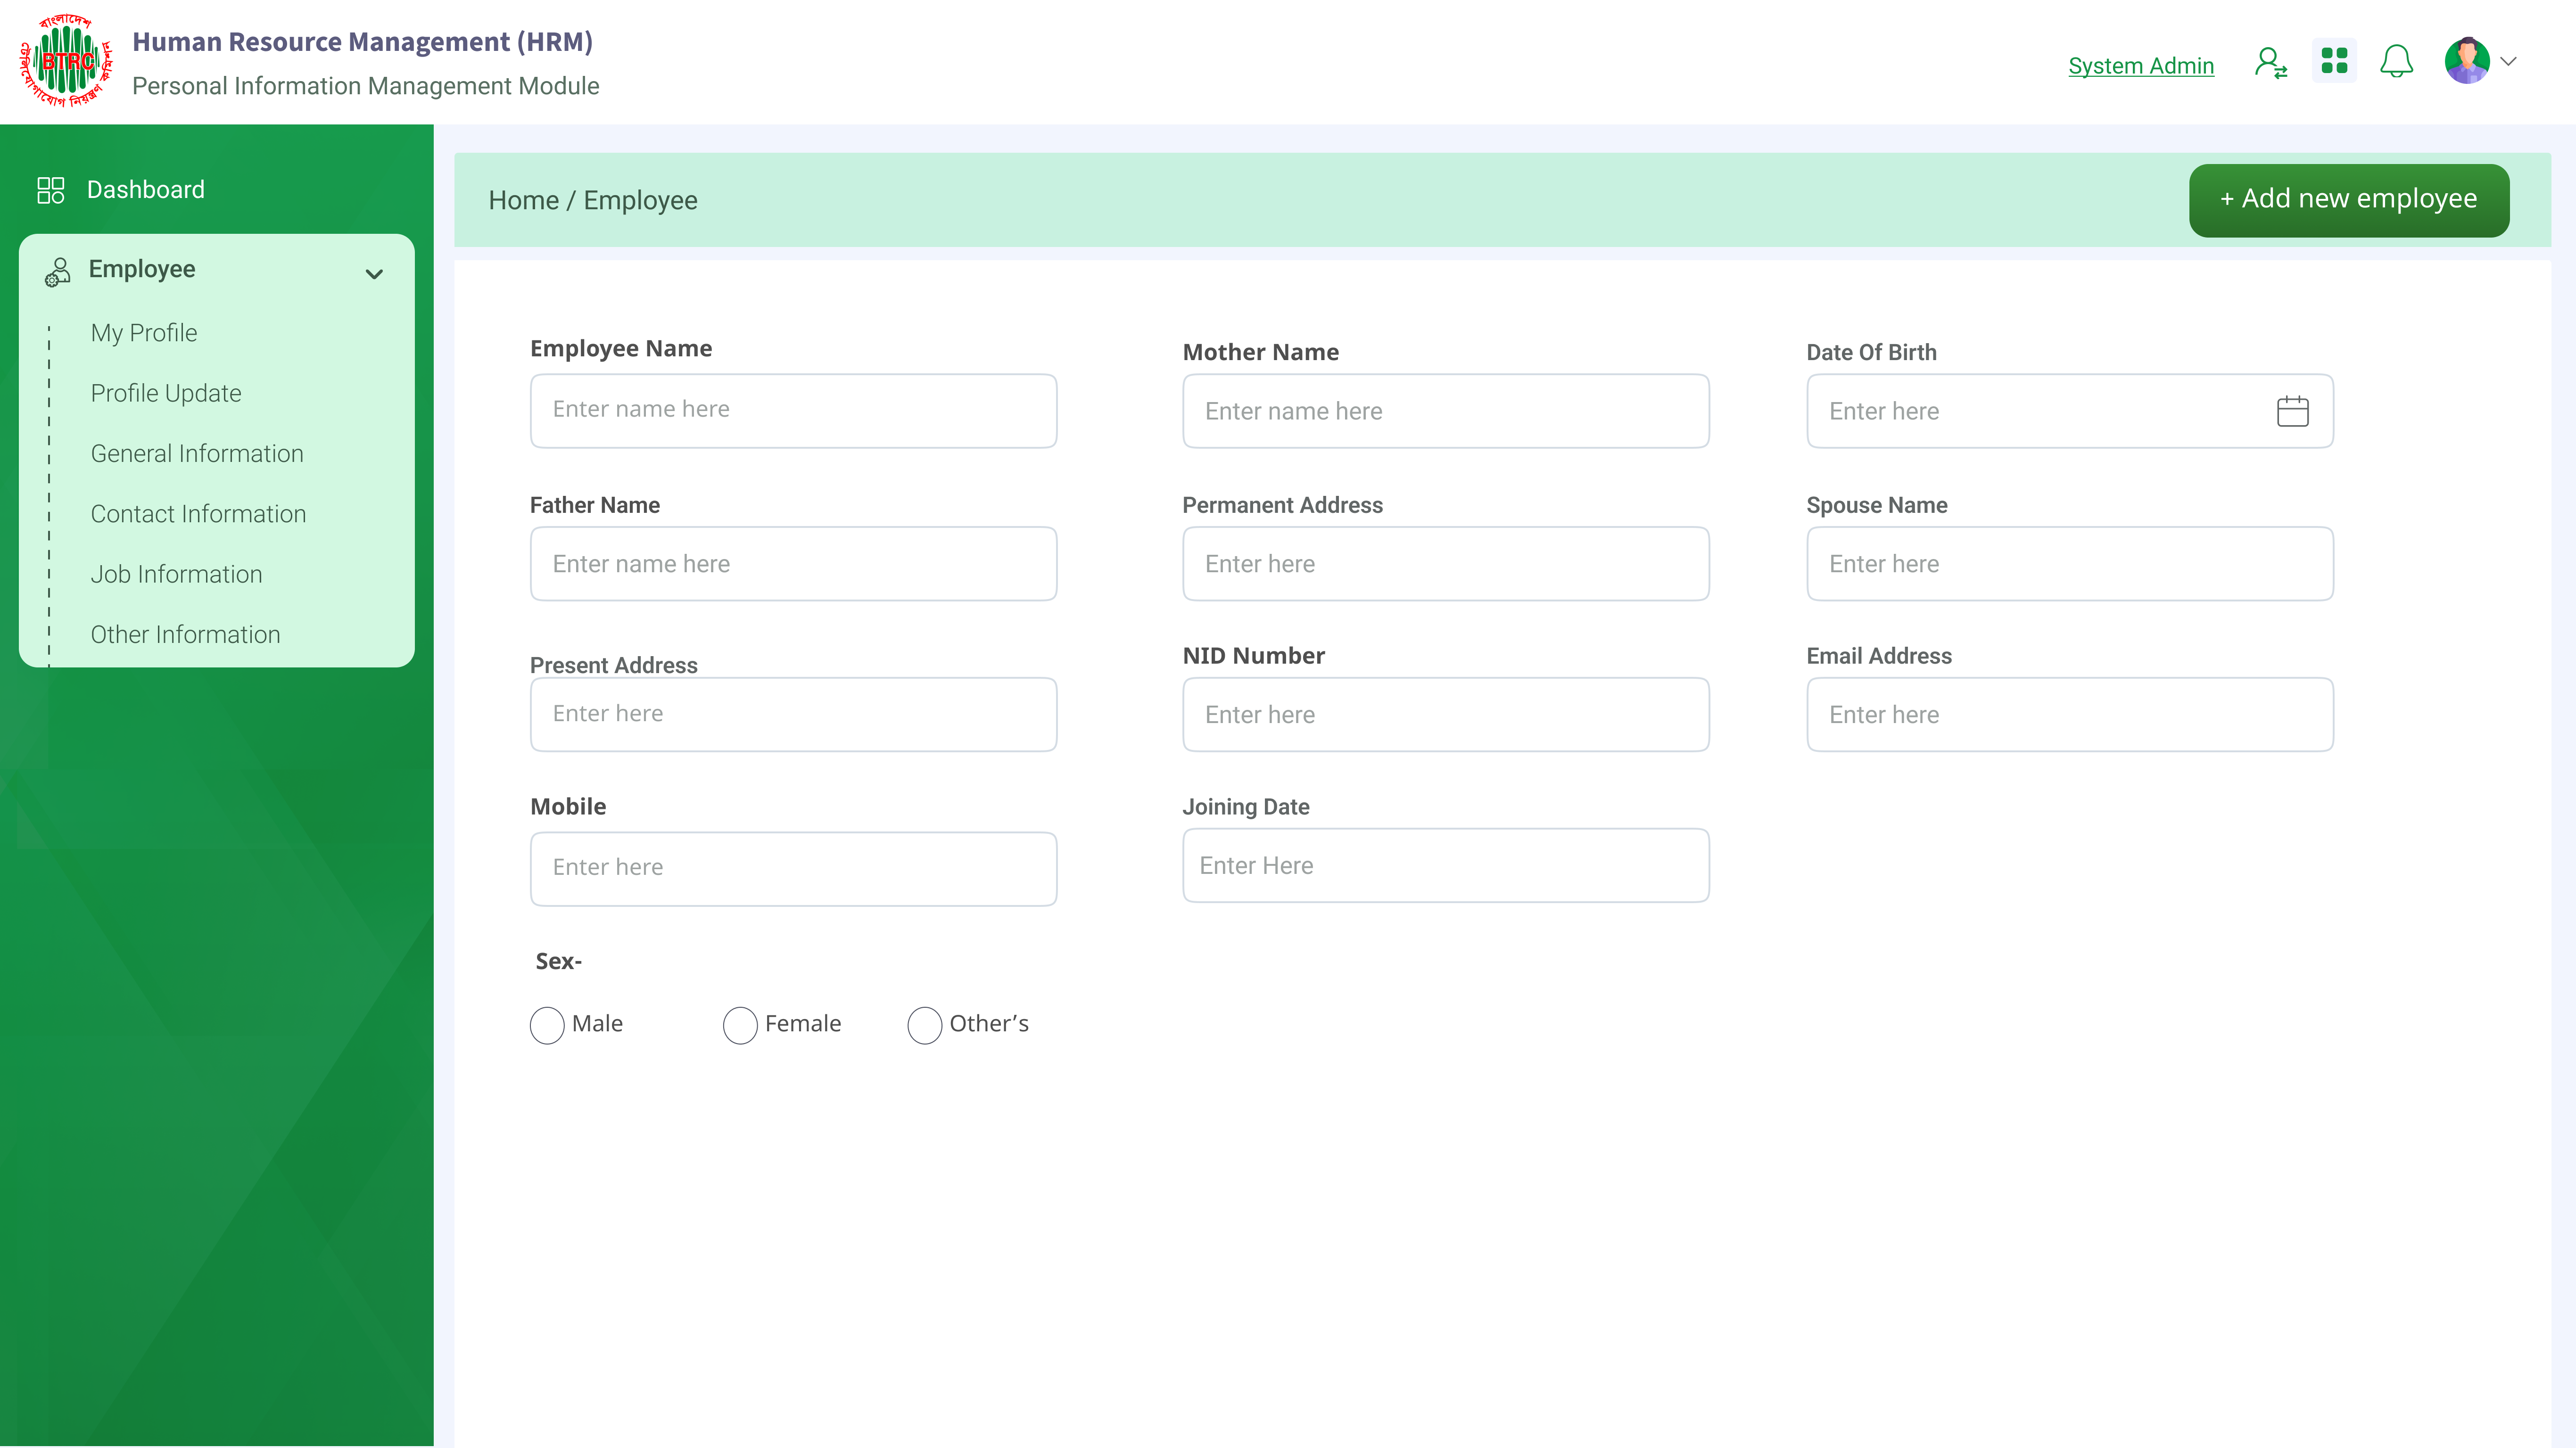
Task: Open the notifications bell
Action: tap(2396, 62)
